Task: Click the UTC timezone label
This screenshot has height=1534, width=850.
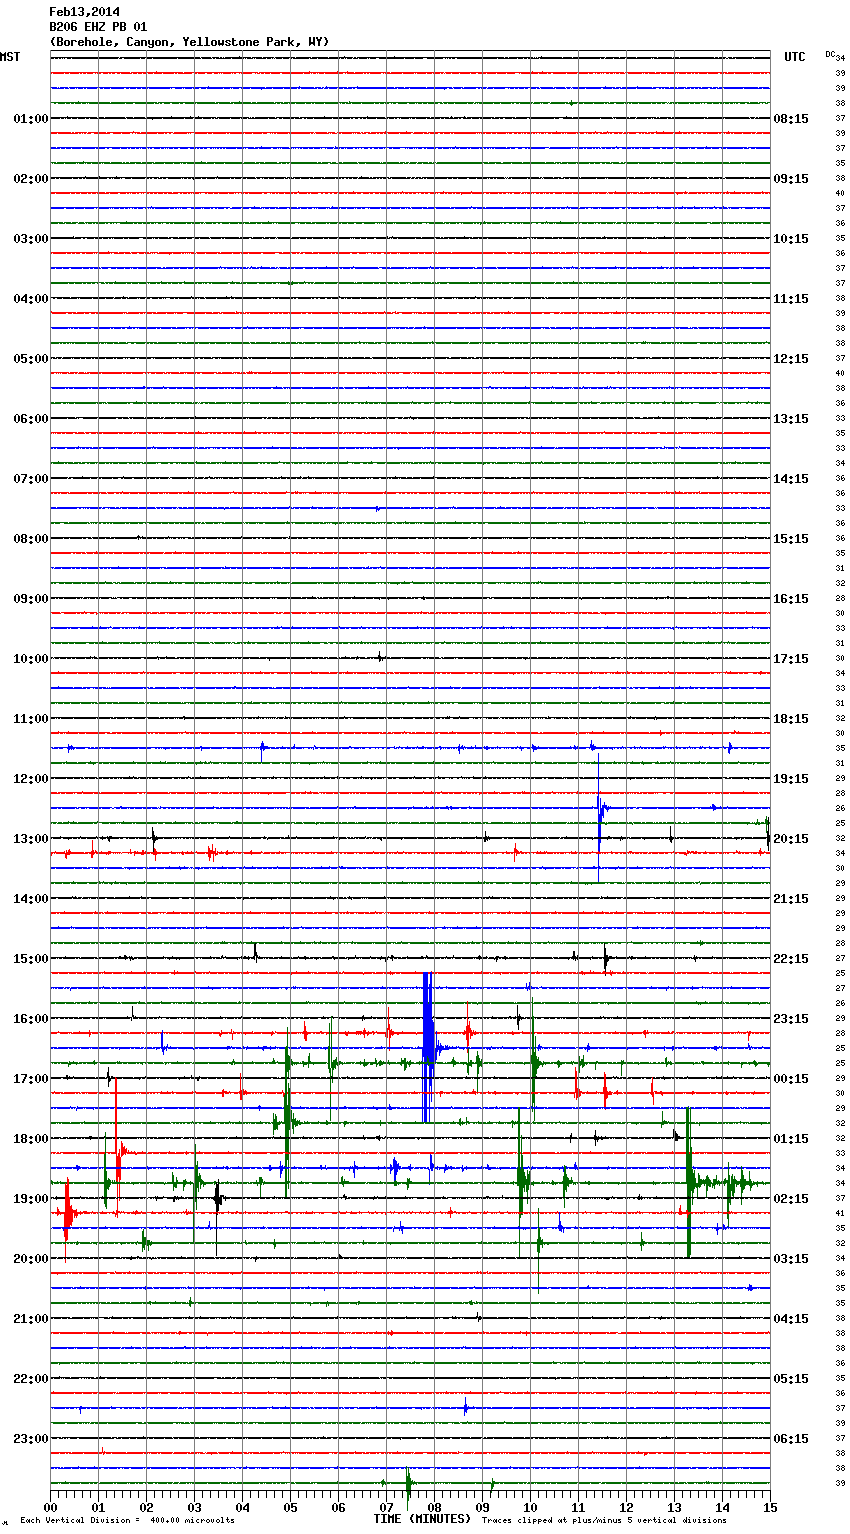Action: pyautogui.click(x=794, y=57)
